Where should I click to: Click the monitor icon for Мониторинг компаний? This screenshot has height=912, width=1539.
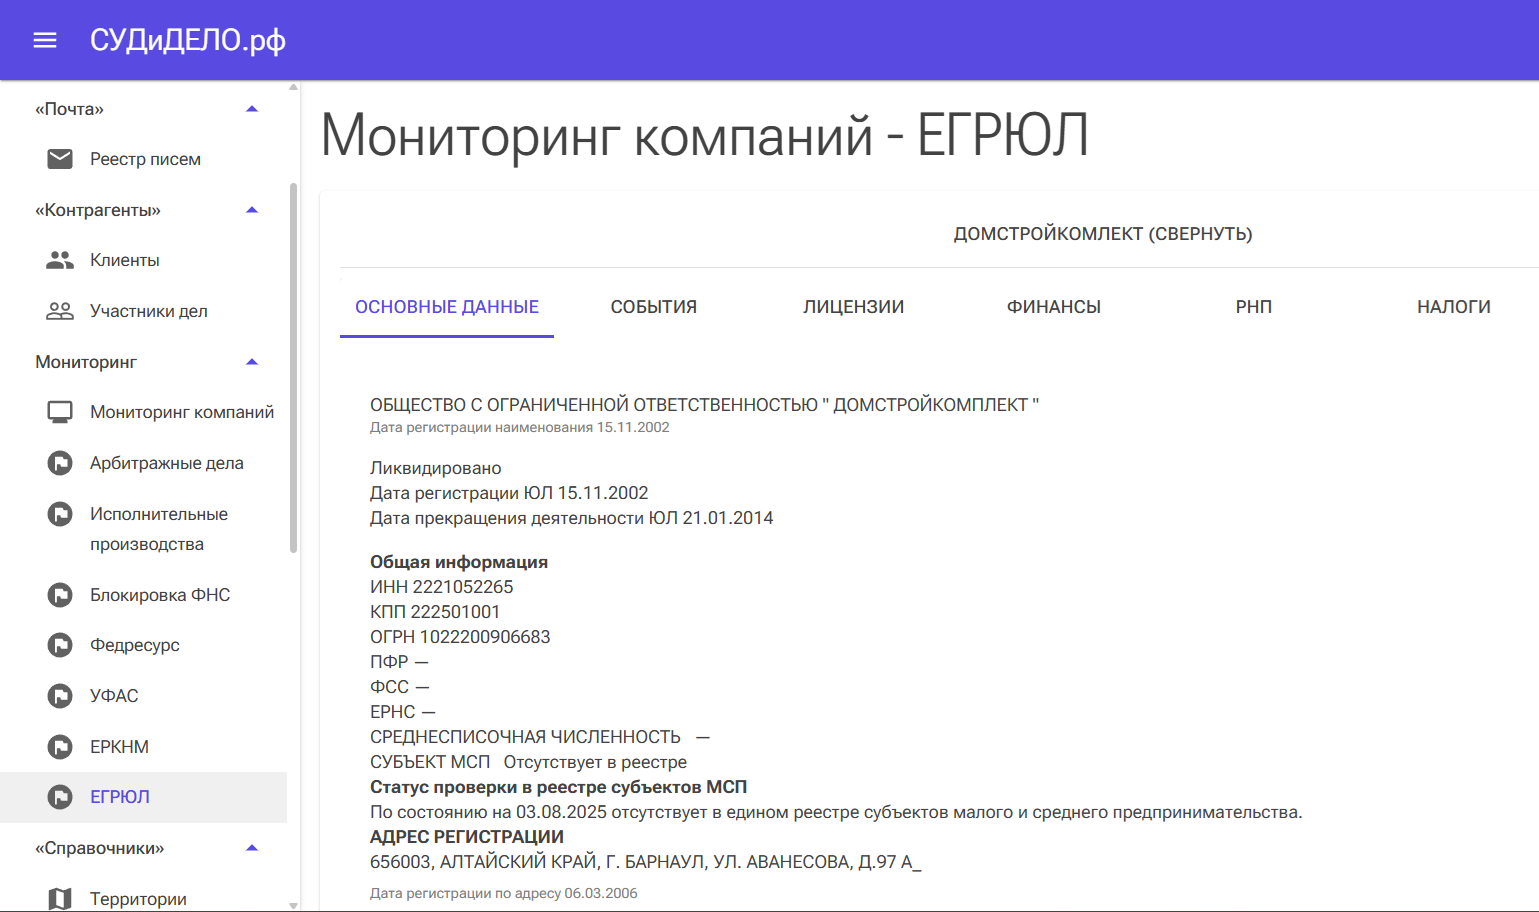[x=60, y=412]
